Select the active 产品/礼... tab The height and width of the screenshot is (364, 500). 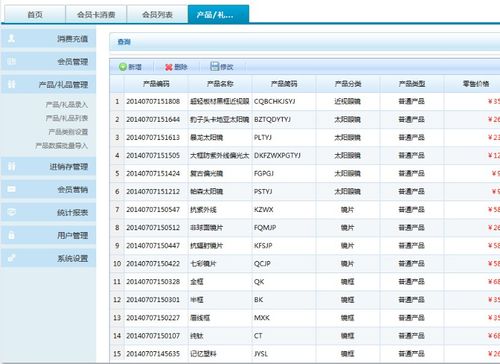coord(218,14)
